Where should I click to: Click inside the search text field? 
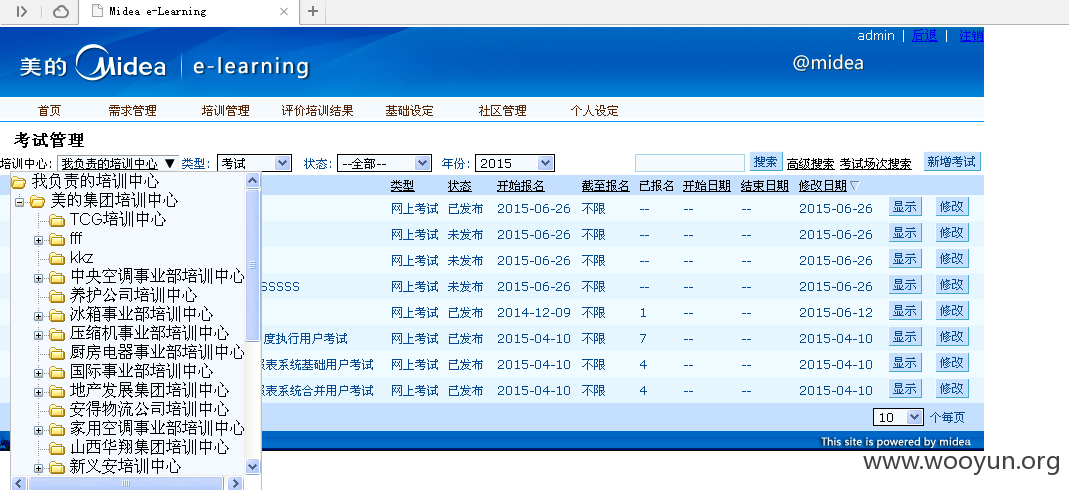pyautogui.click(x=690, y=163)
